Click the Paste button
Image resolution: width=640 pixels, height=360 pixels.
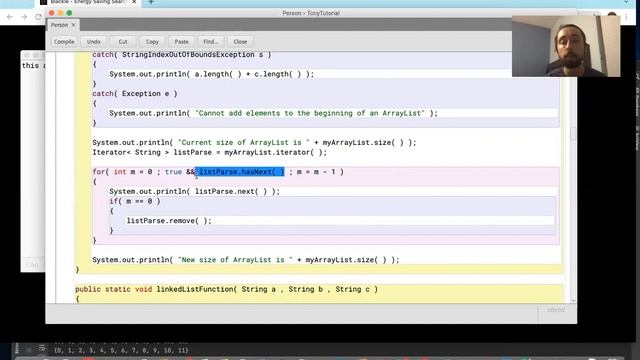point(182,42)
